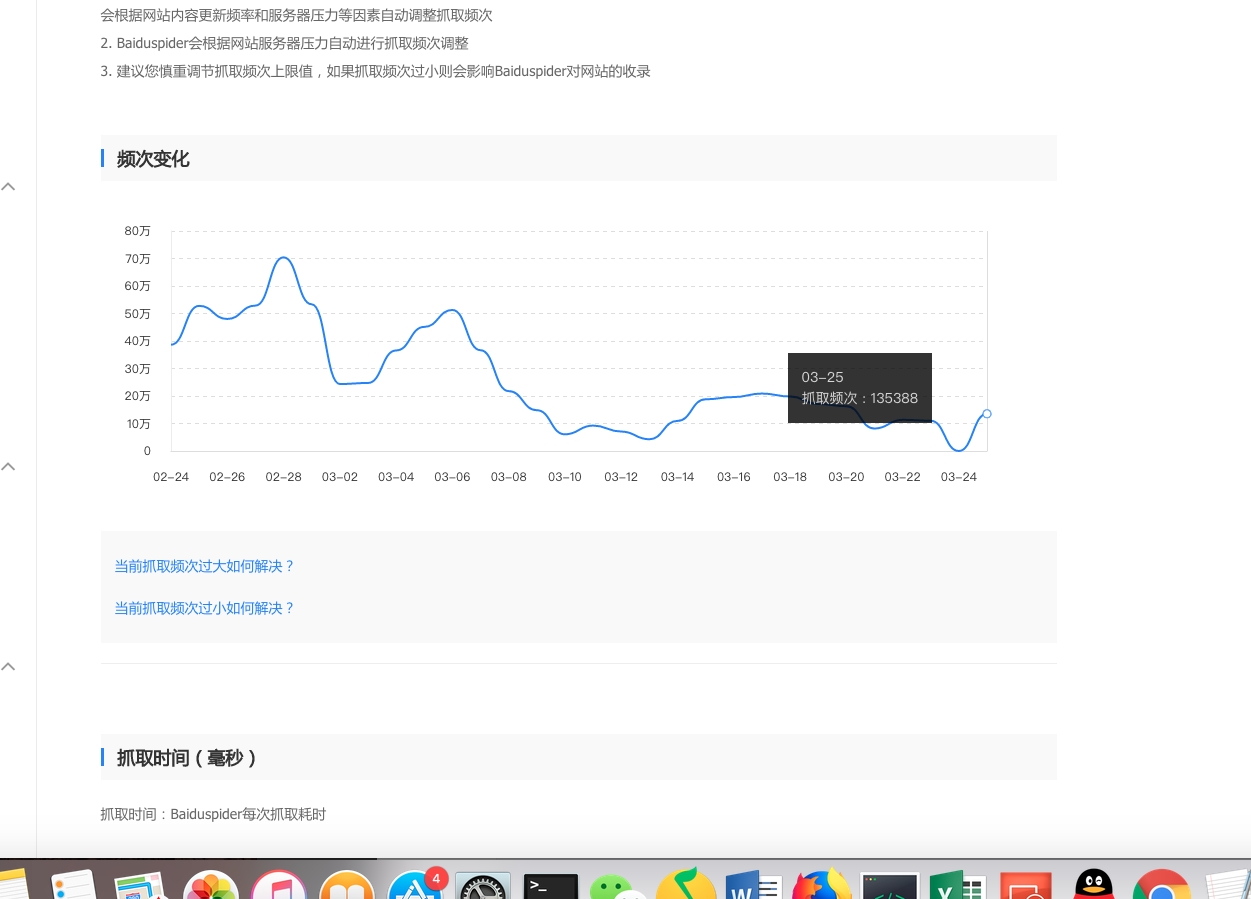The width and height of the screenshot is (1251, 899).
Task: Open link 当前抓取频次过小如何解决？
Action: [x=204, y=608]
